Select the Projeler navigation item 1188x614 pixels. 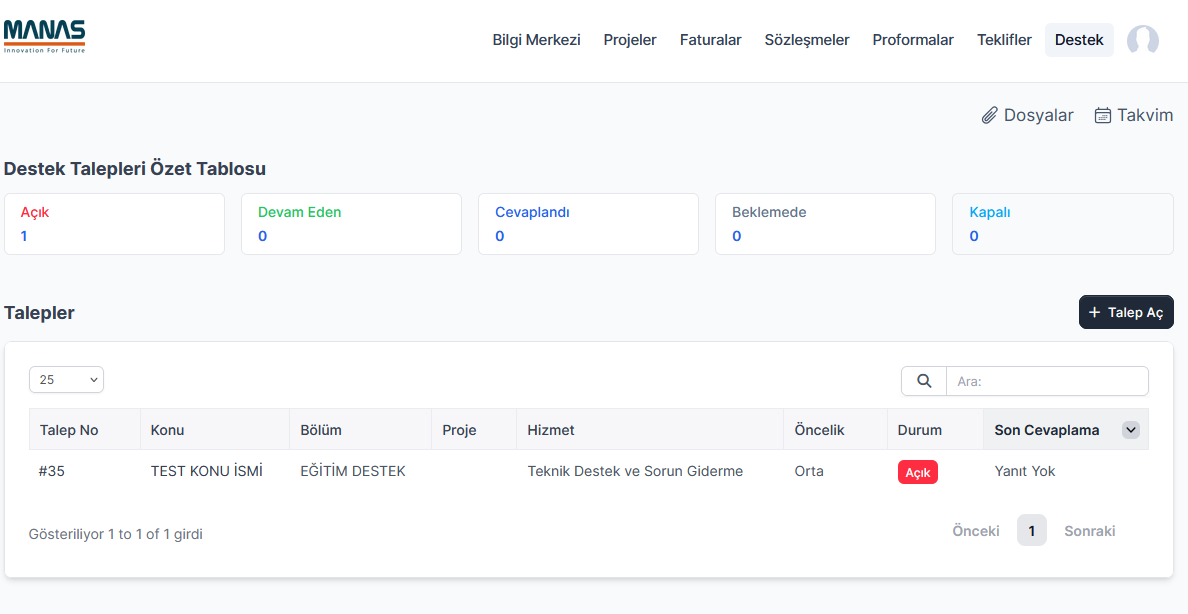point(630,39)
